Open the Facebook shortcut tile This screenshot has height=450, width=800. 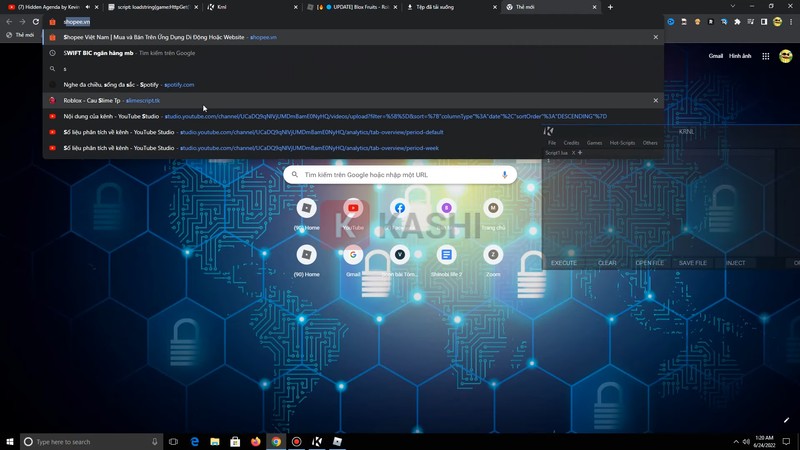tap(399, 209)
